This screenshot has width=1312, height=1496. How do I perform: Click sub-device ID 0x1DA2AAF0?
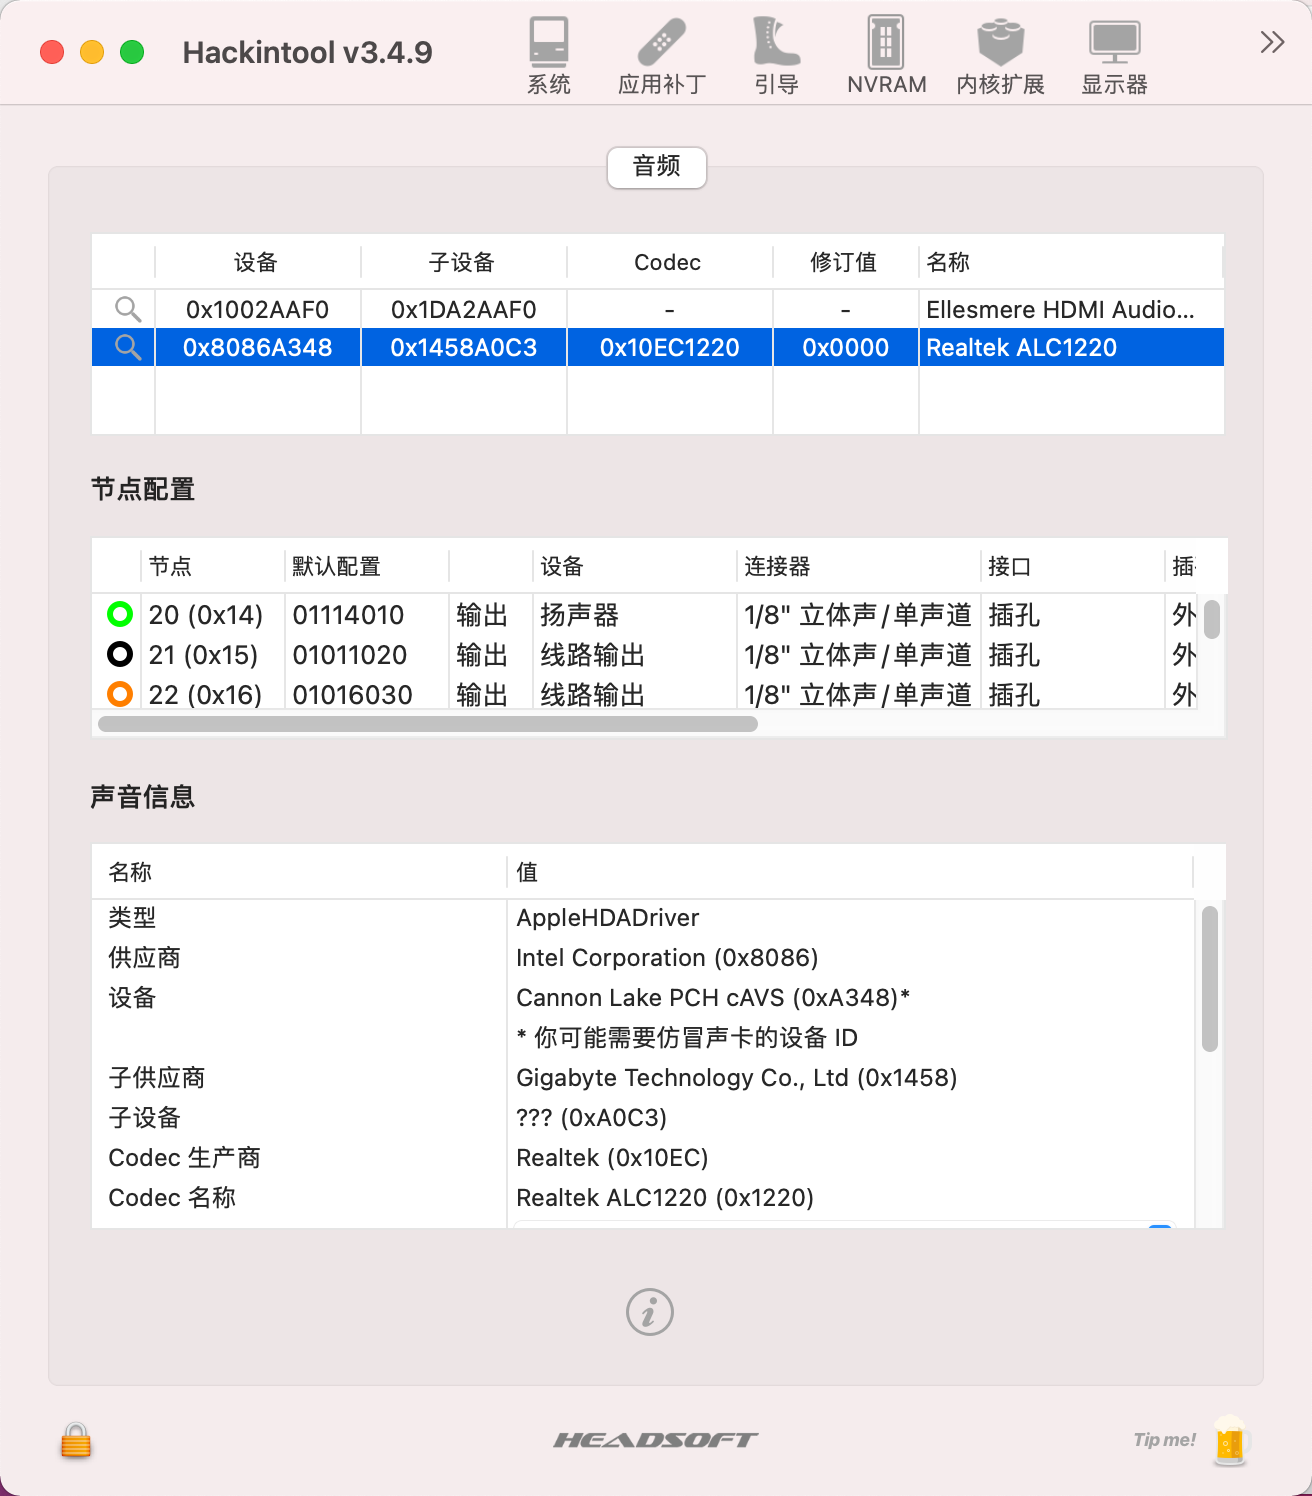[463, 310]
